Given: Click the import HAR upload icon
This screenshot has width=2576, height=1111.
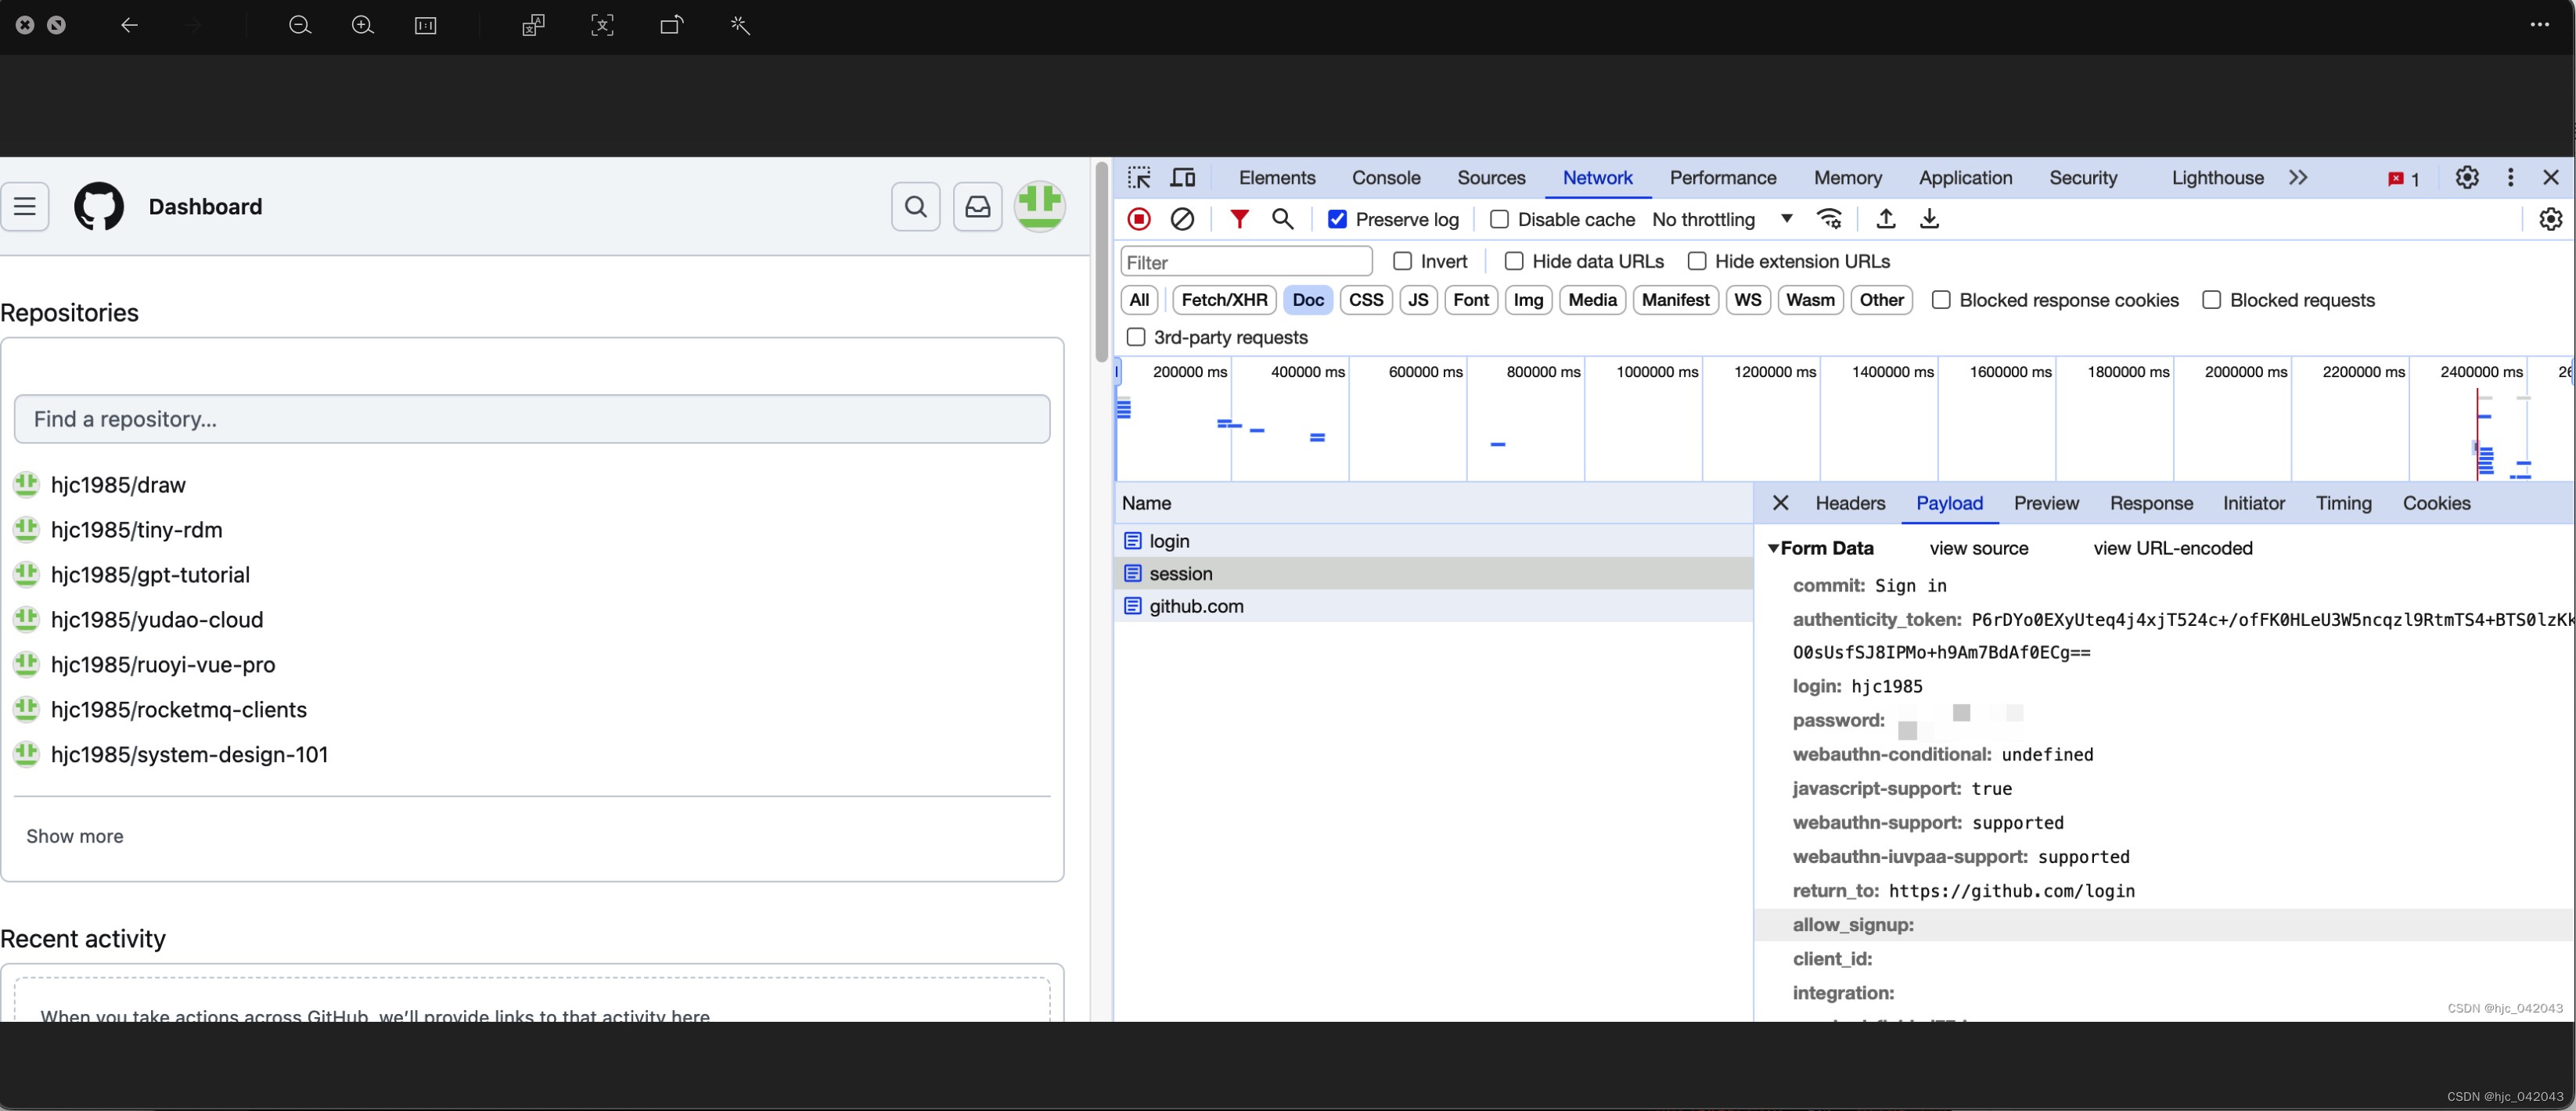Looking at the screenshot, I should pyautogui.click(x=1886, y=219).
